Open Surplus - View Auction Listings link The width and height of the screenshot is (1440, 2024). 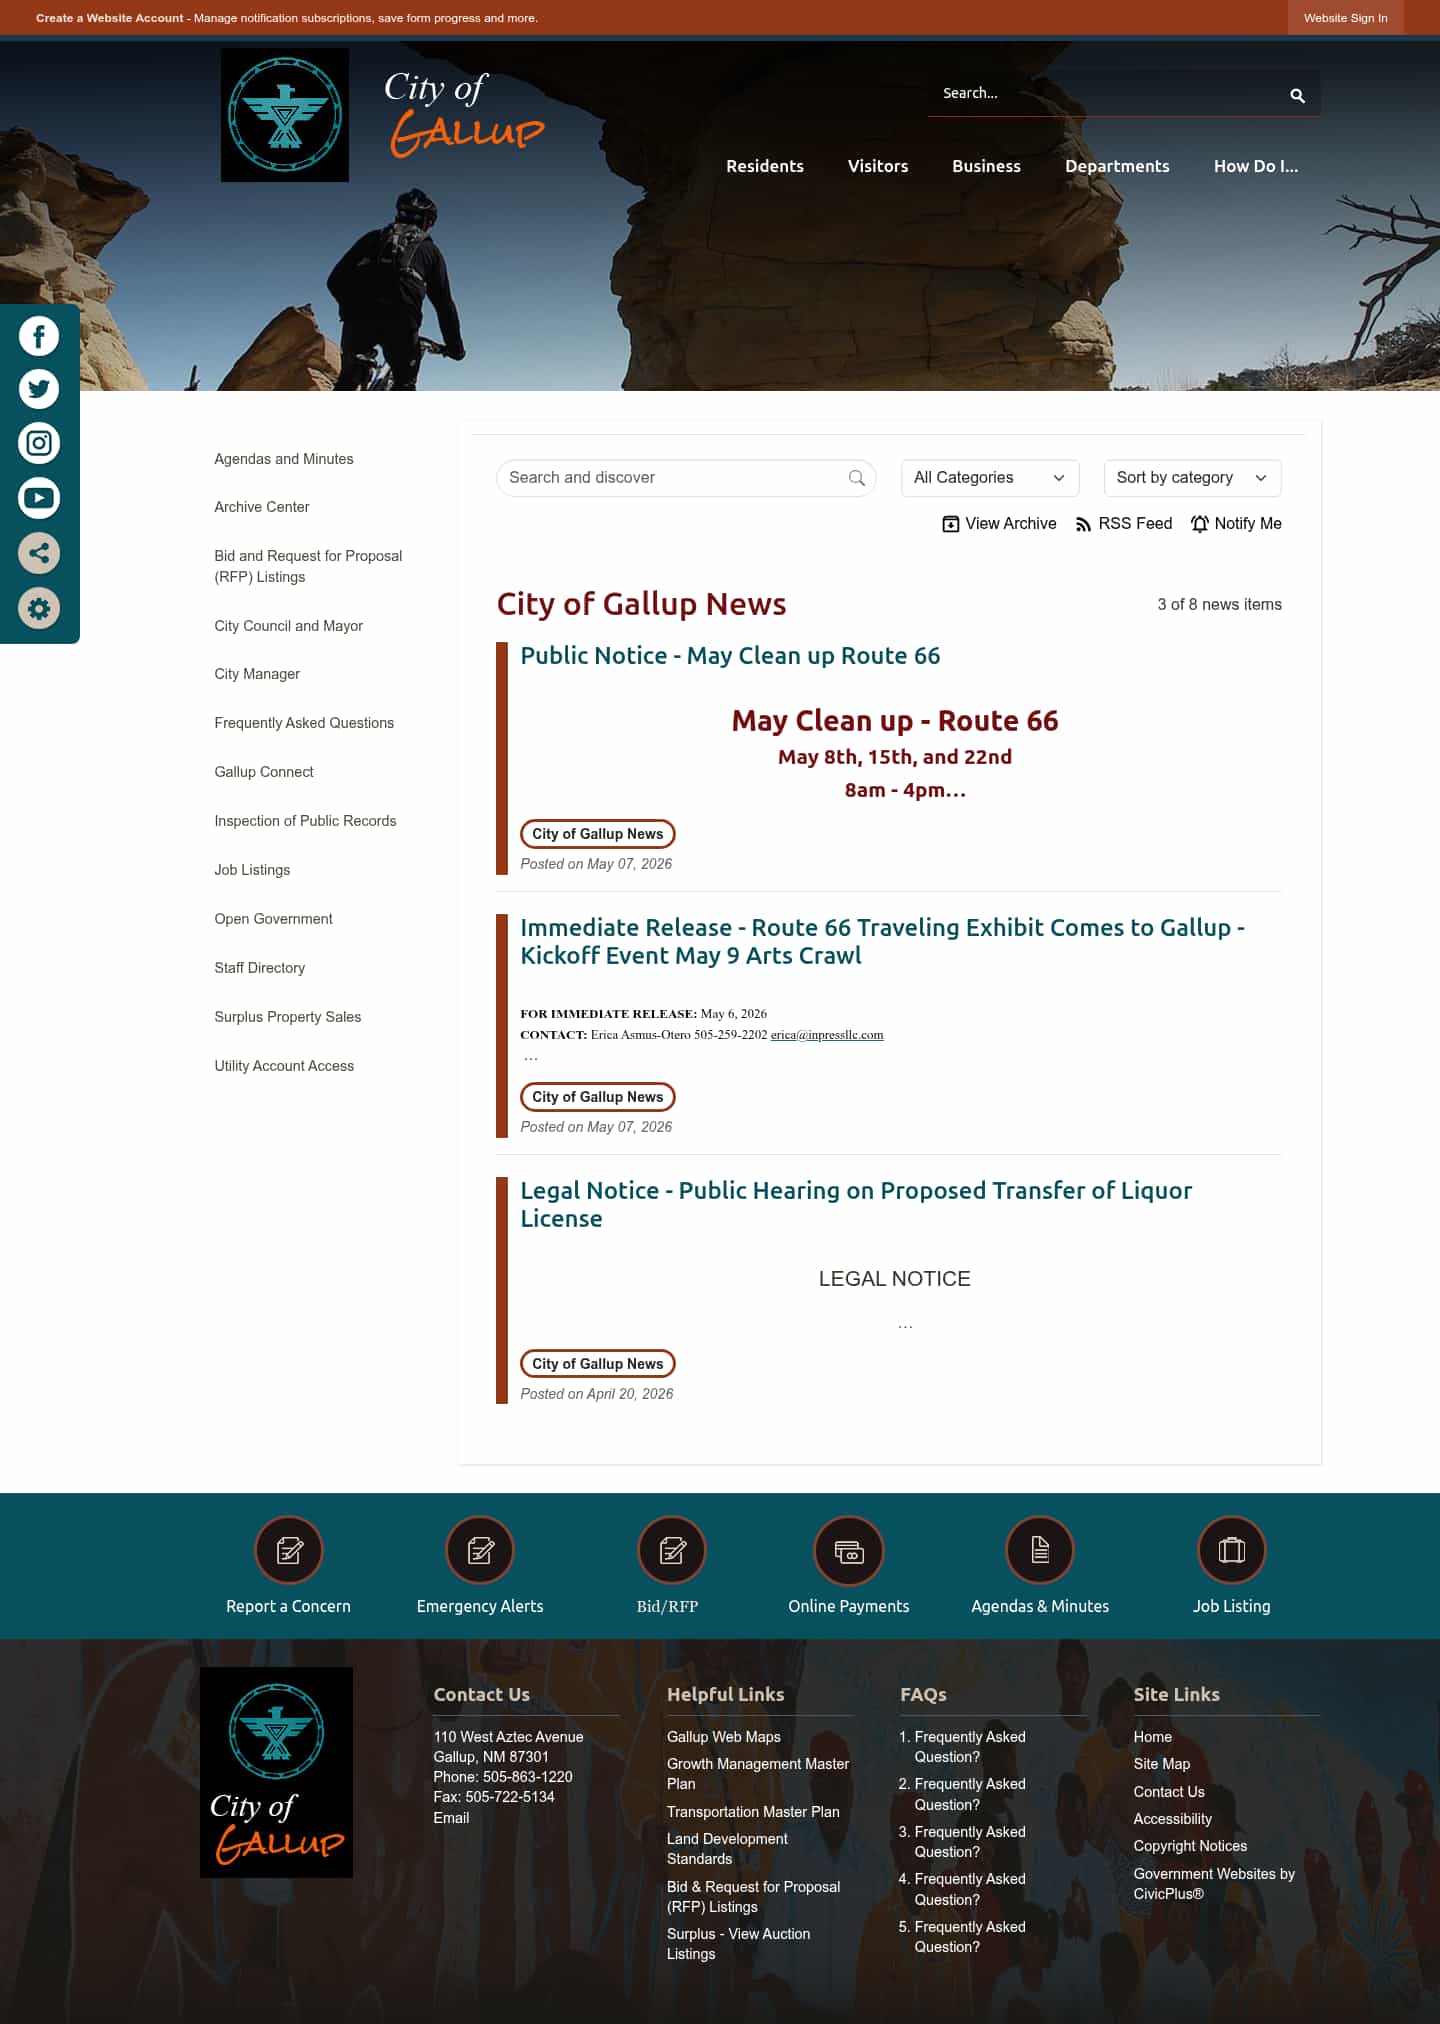click(x=738, y=1944)
